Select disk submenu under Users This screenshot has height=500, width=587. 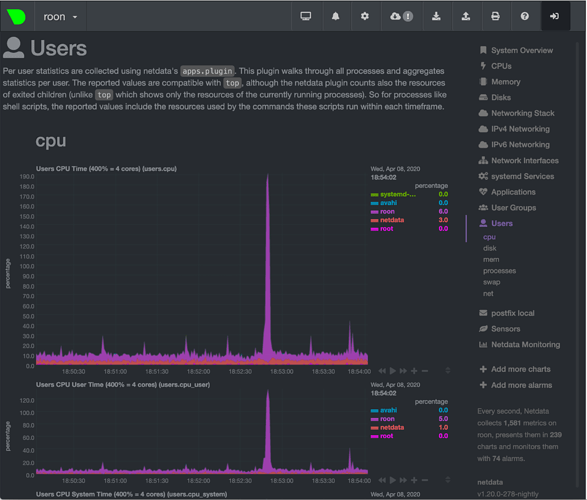tap(490, 248)
